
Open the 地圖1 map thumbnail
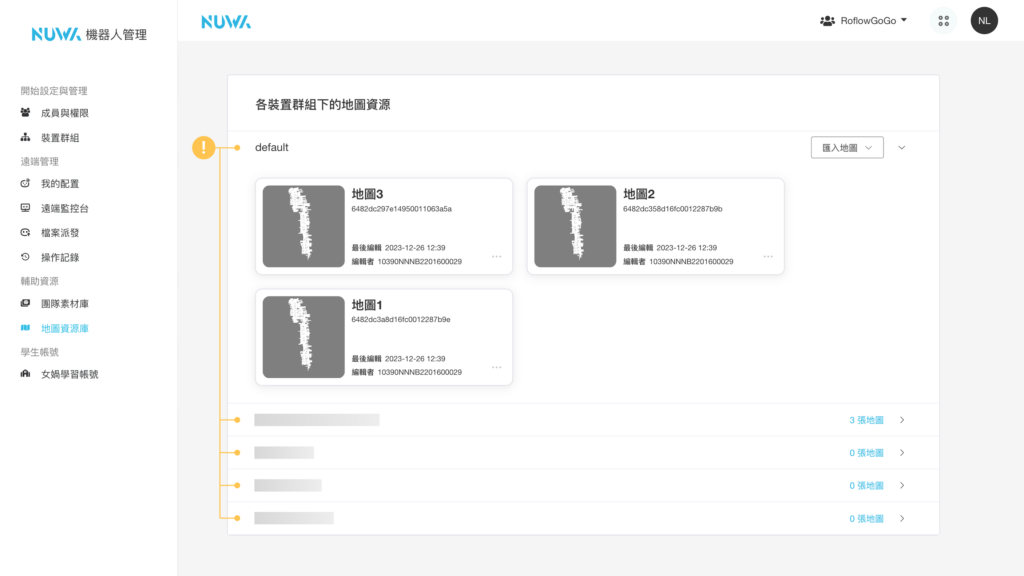[304, 337]
